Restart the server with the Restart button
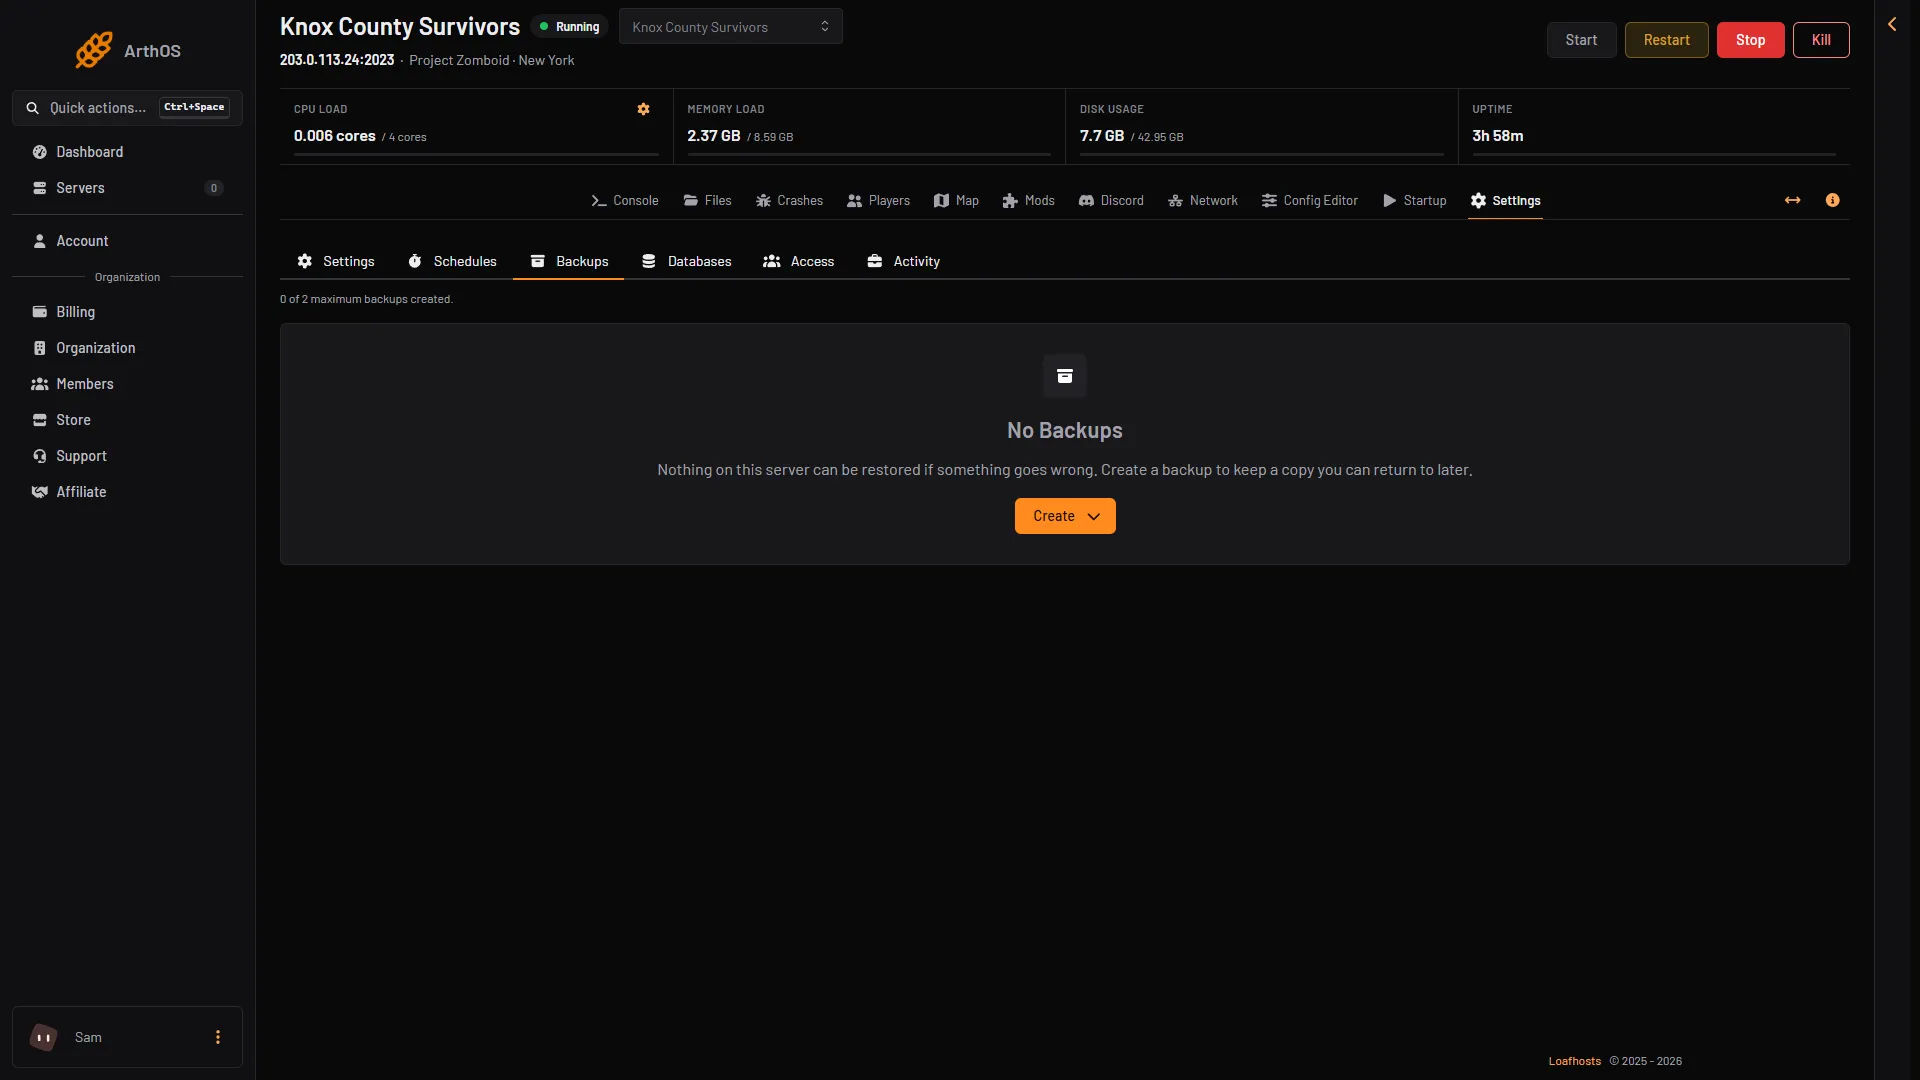Screen dimensions: 1920x1080 [1666, 40]
